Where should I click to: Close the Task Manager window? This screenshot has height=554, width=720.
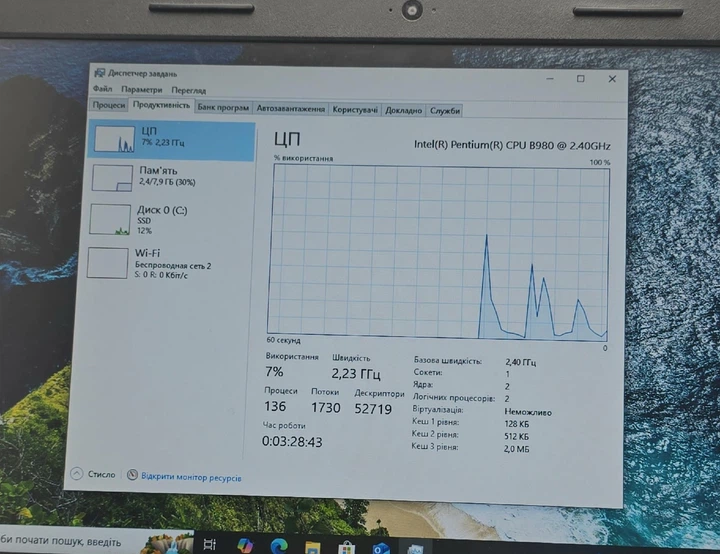612,79
